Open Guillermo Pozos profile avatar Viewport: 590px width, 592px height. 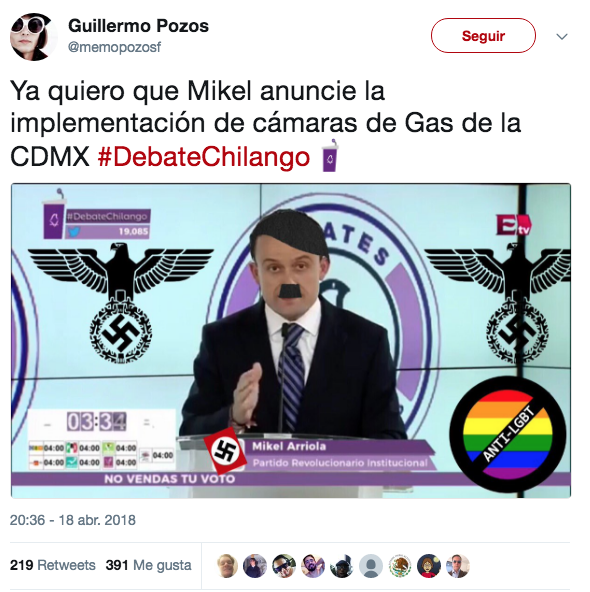coord(34,37)
